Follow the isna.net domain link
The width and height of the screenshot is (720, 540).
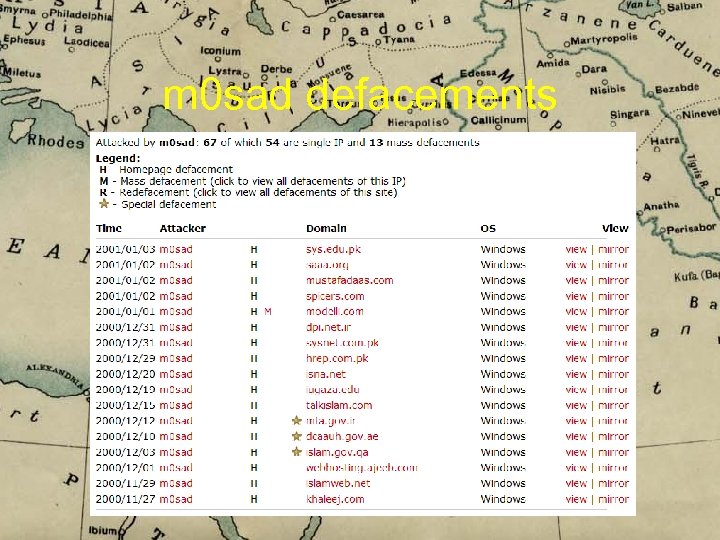[x=326, y=374]
